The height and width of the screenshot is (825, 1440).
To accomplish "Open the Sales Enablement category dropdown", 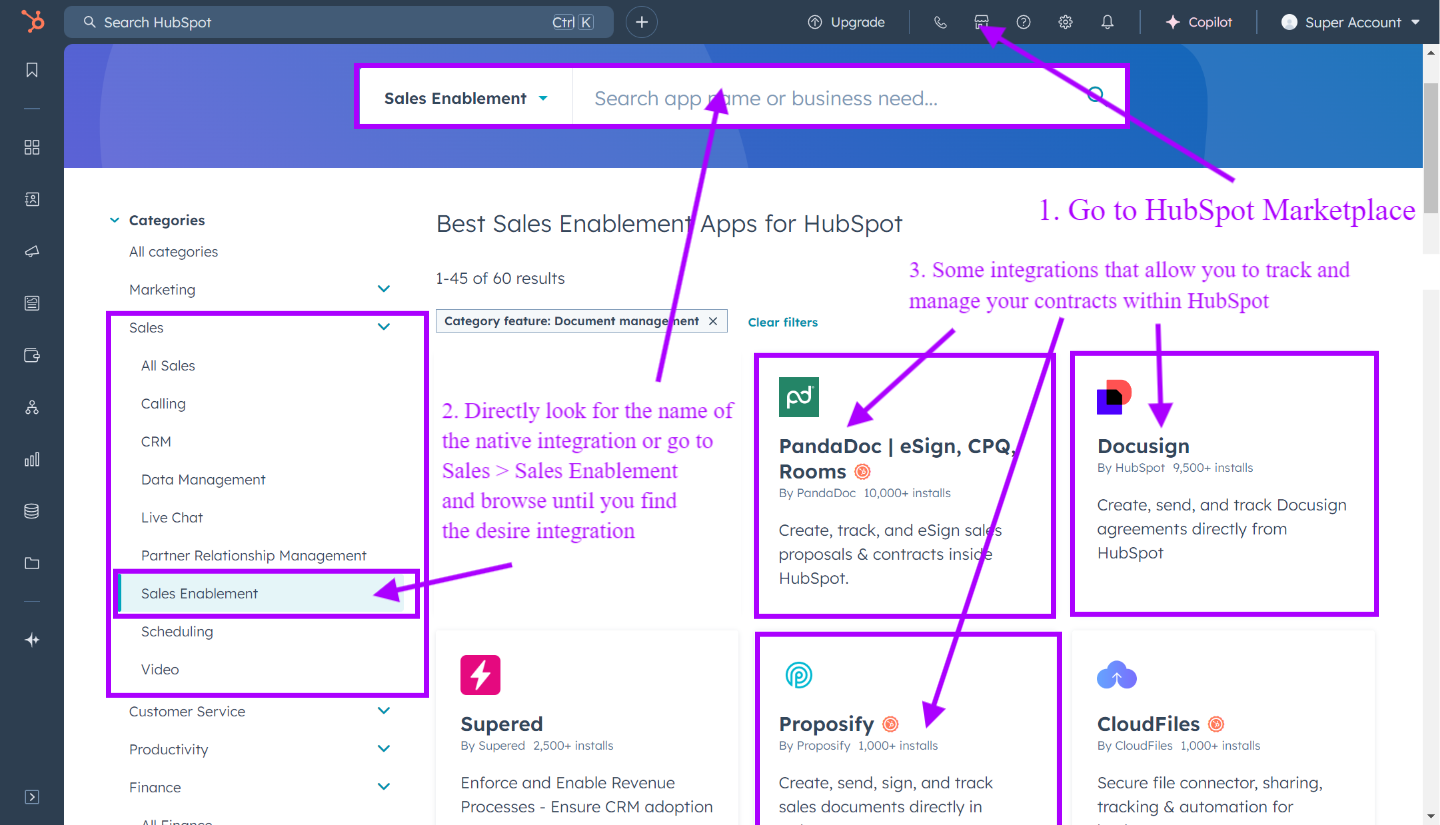I will (463, 97).
